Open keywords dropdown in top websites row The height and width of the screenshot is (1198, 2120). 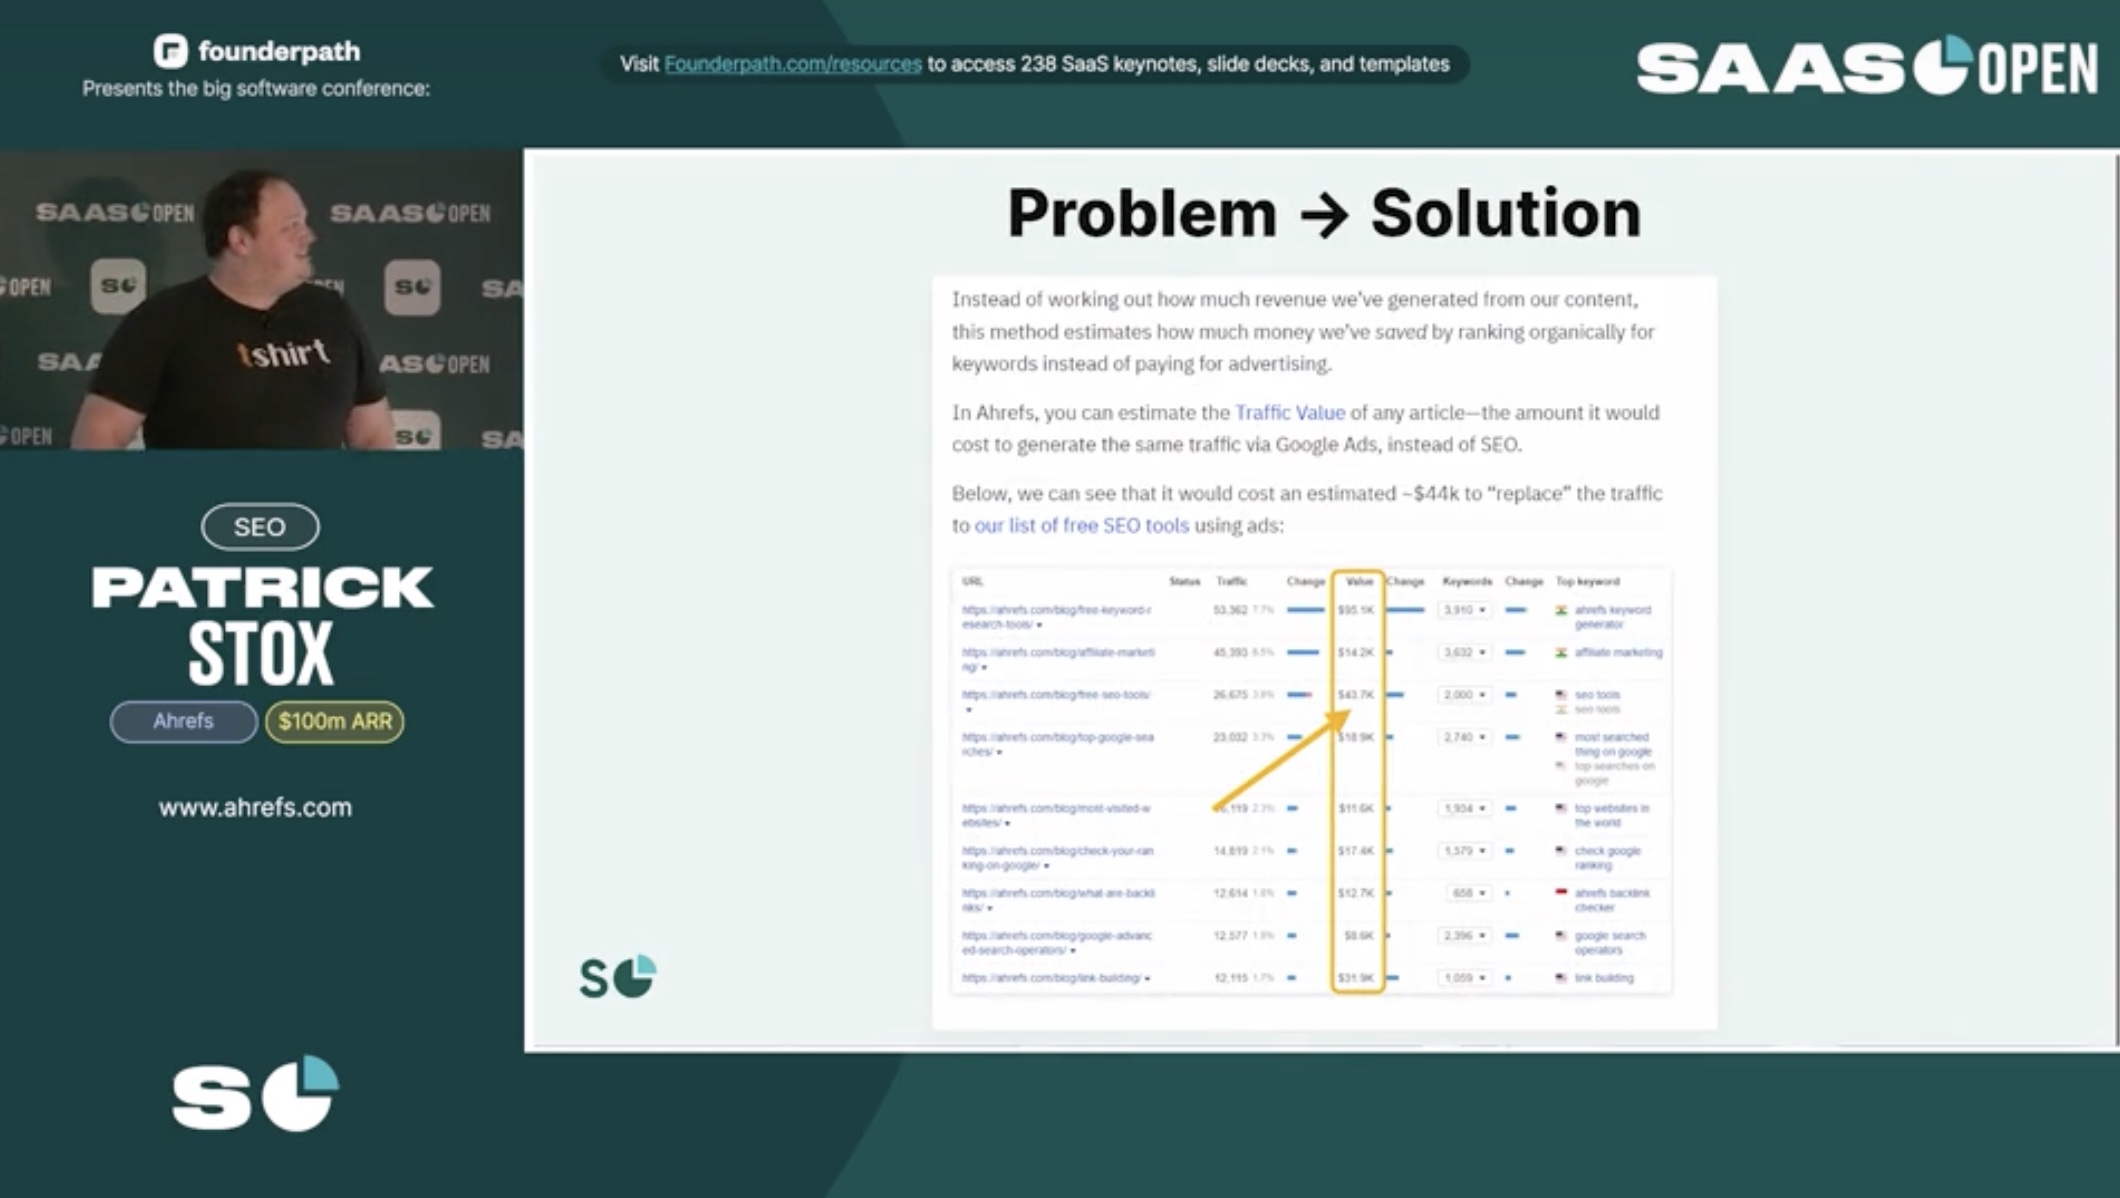(1465, 808)
